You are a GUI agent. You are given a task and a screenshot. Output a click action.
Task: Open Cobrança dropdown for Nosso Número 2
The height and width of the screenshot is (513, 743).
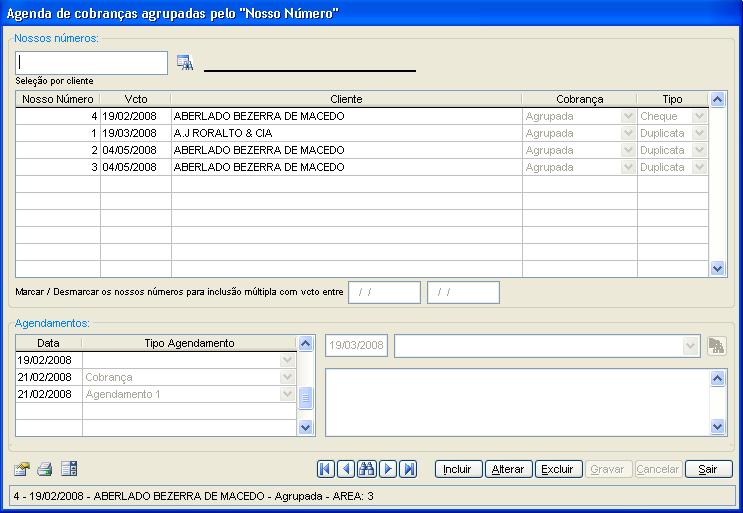[x=628, y=150]
